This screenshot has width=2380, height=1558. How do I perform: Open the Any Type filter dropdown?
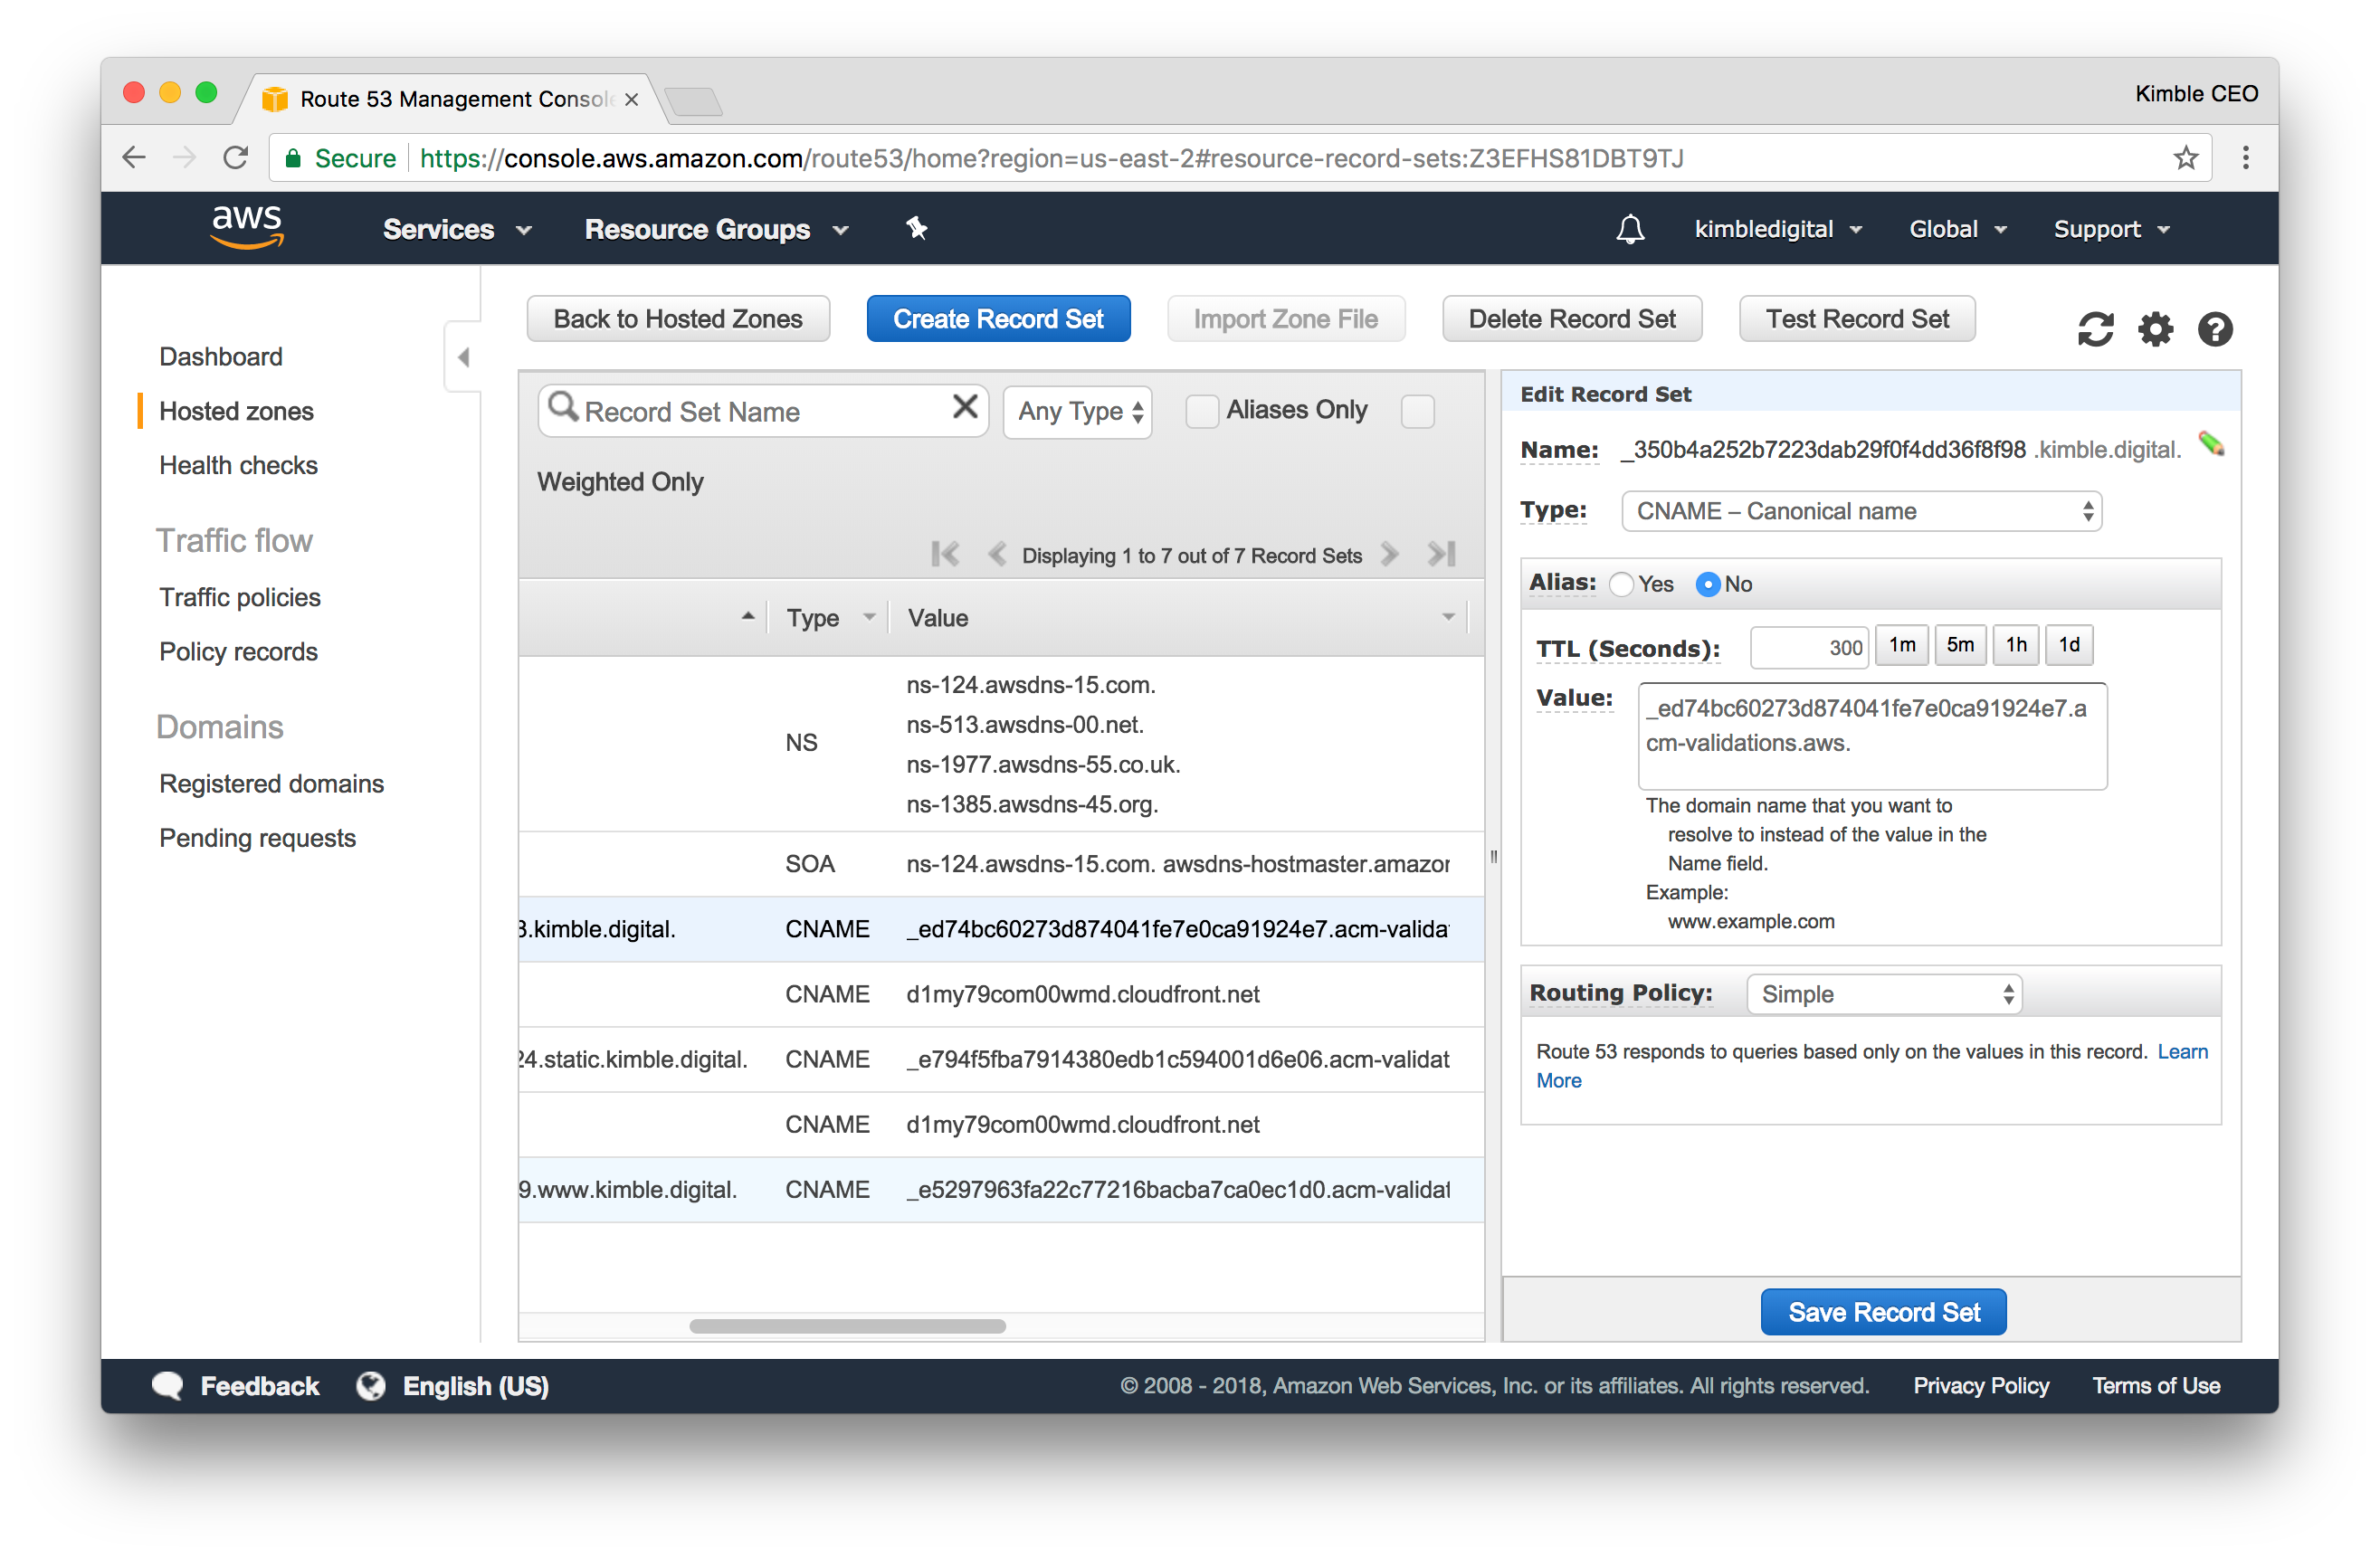[1078, 412]
